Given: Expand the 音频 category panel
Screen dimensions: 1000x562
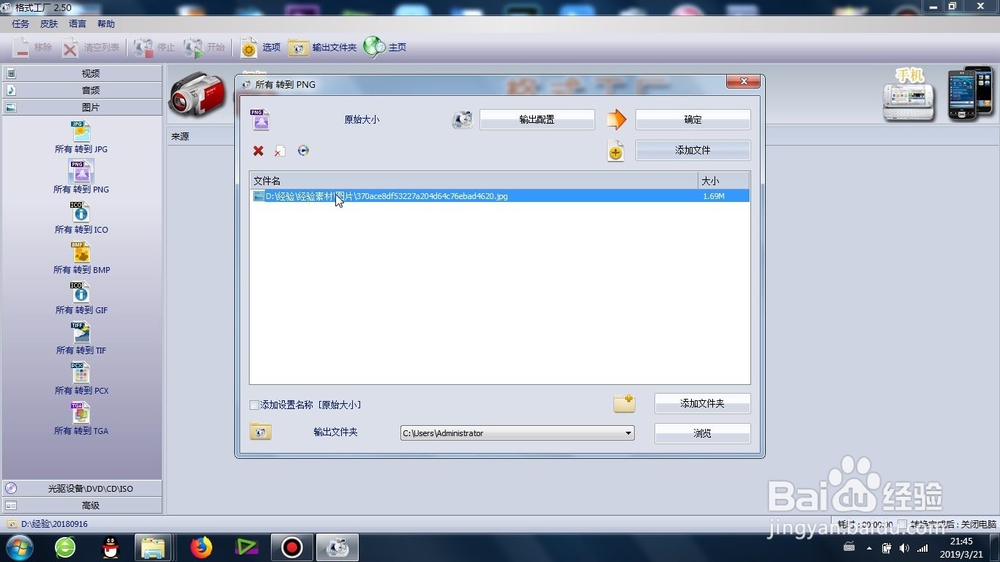Looking at the screenshot, I should tap(82, 90).
